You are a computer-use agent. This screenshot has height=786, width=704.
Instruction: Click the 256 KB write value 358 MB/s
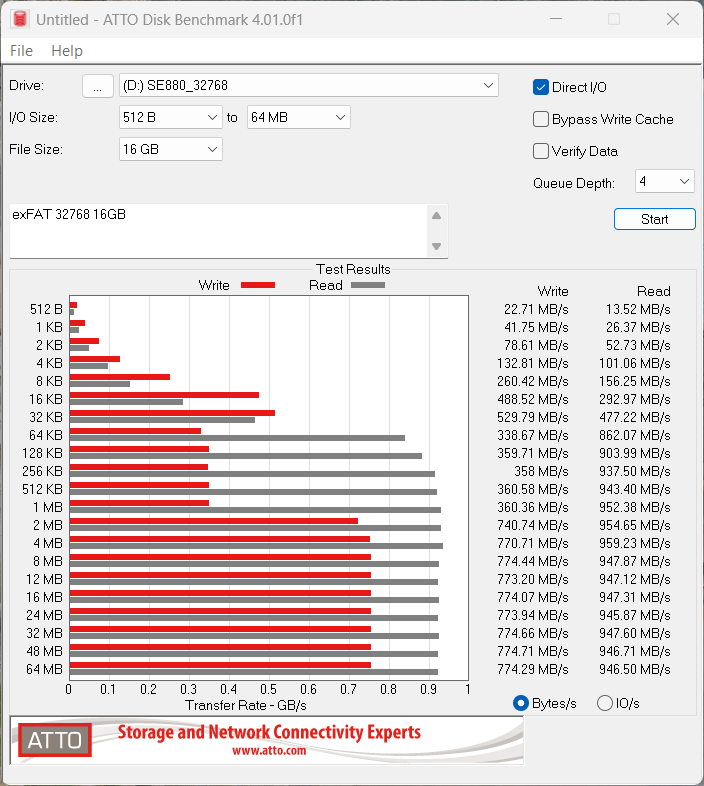pyautogui.click(x=541, y=471)
